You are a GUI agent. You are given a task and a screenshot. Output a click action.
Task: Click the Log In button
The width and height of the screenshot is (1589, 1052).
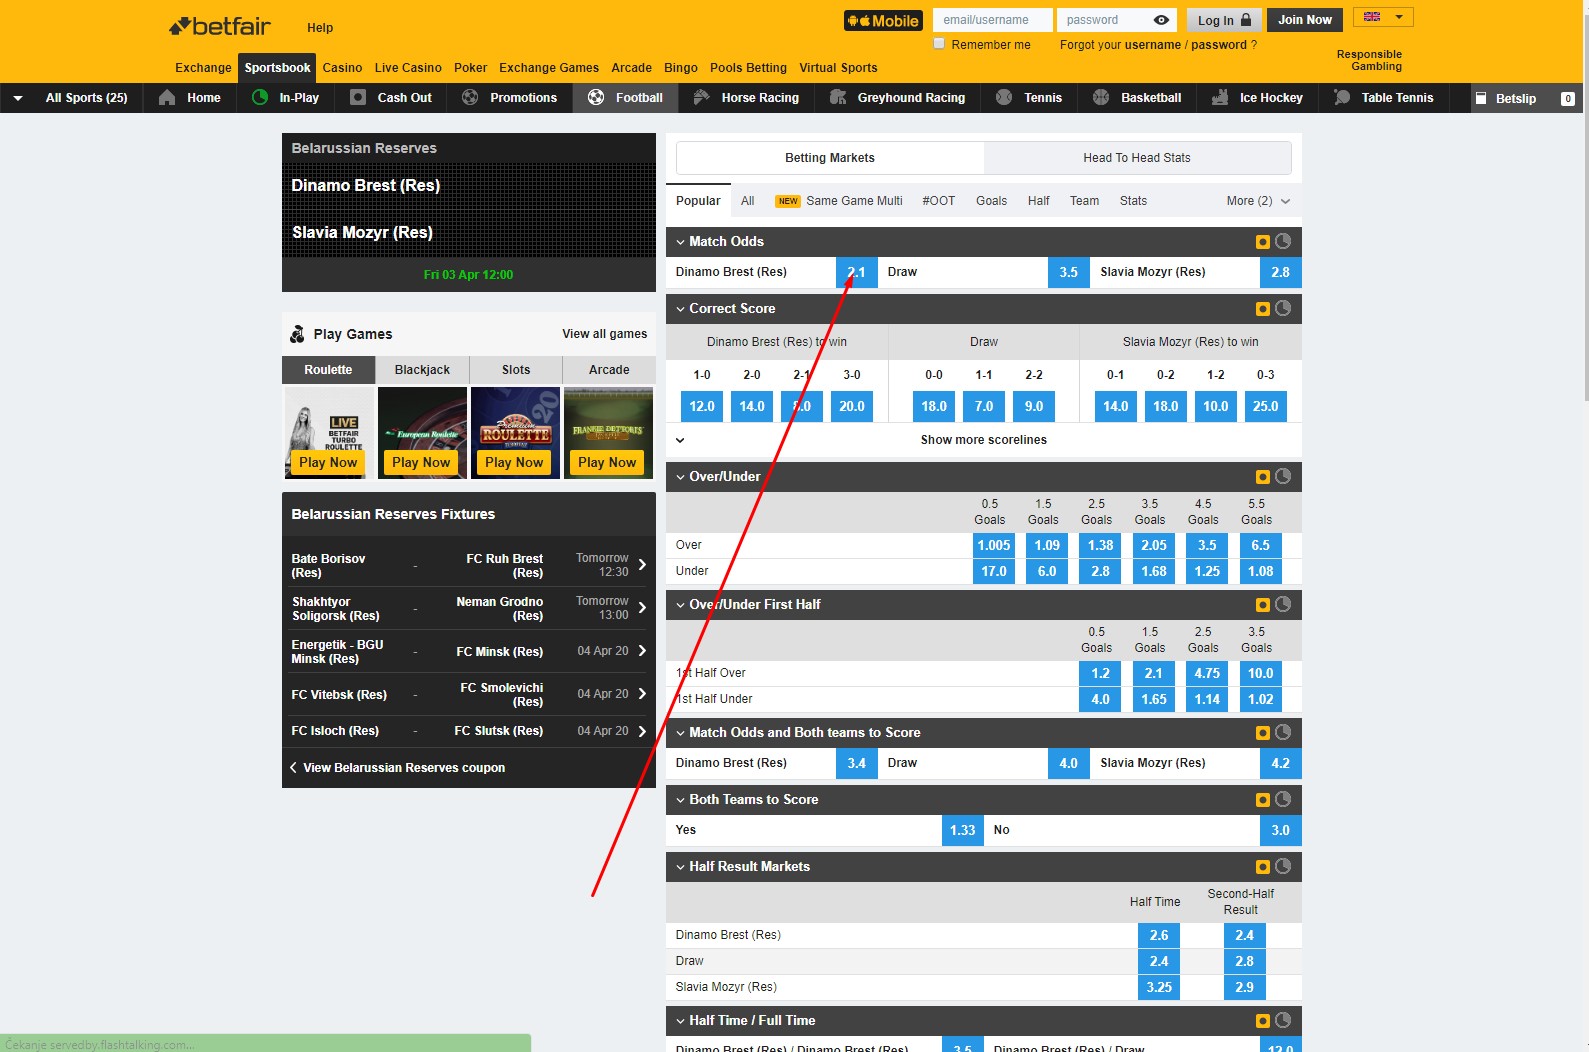click(x=1224, y=20)
